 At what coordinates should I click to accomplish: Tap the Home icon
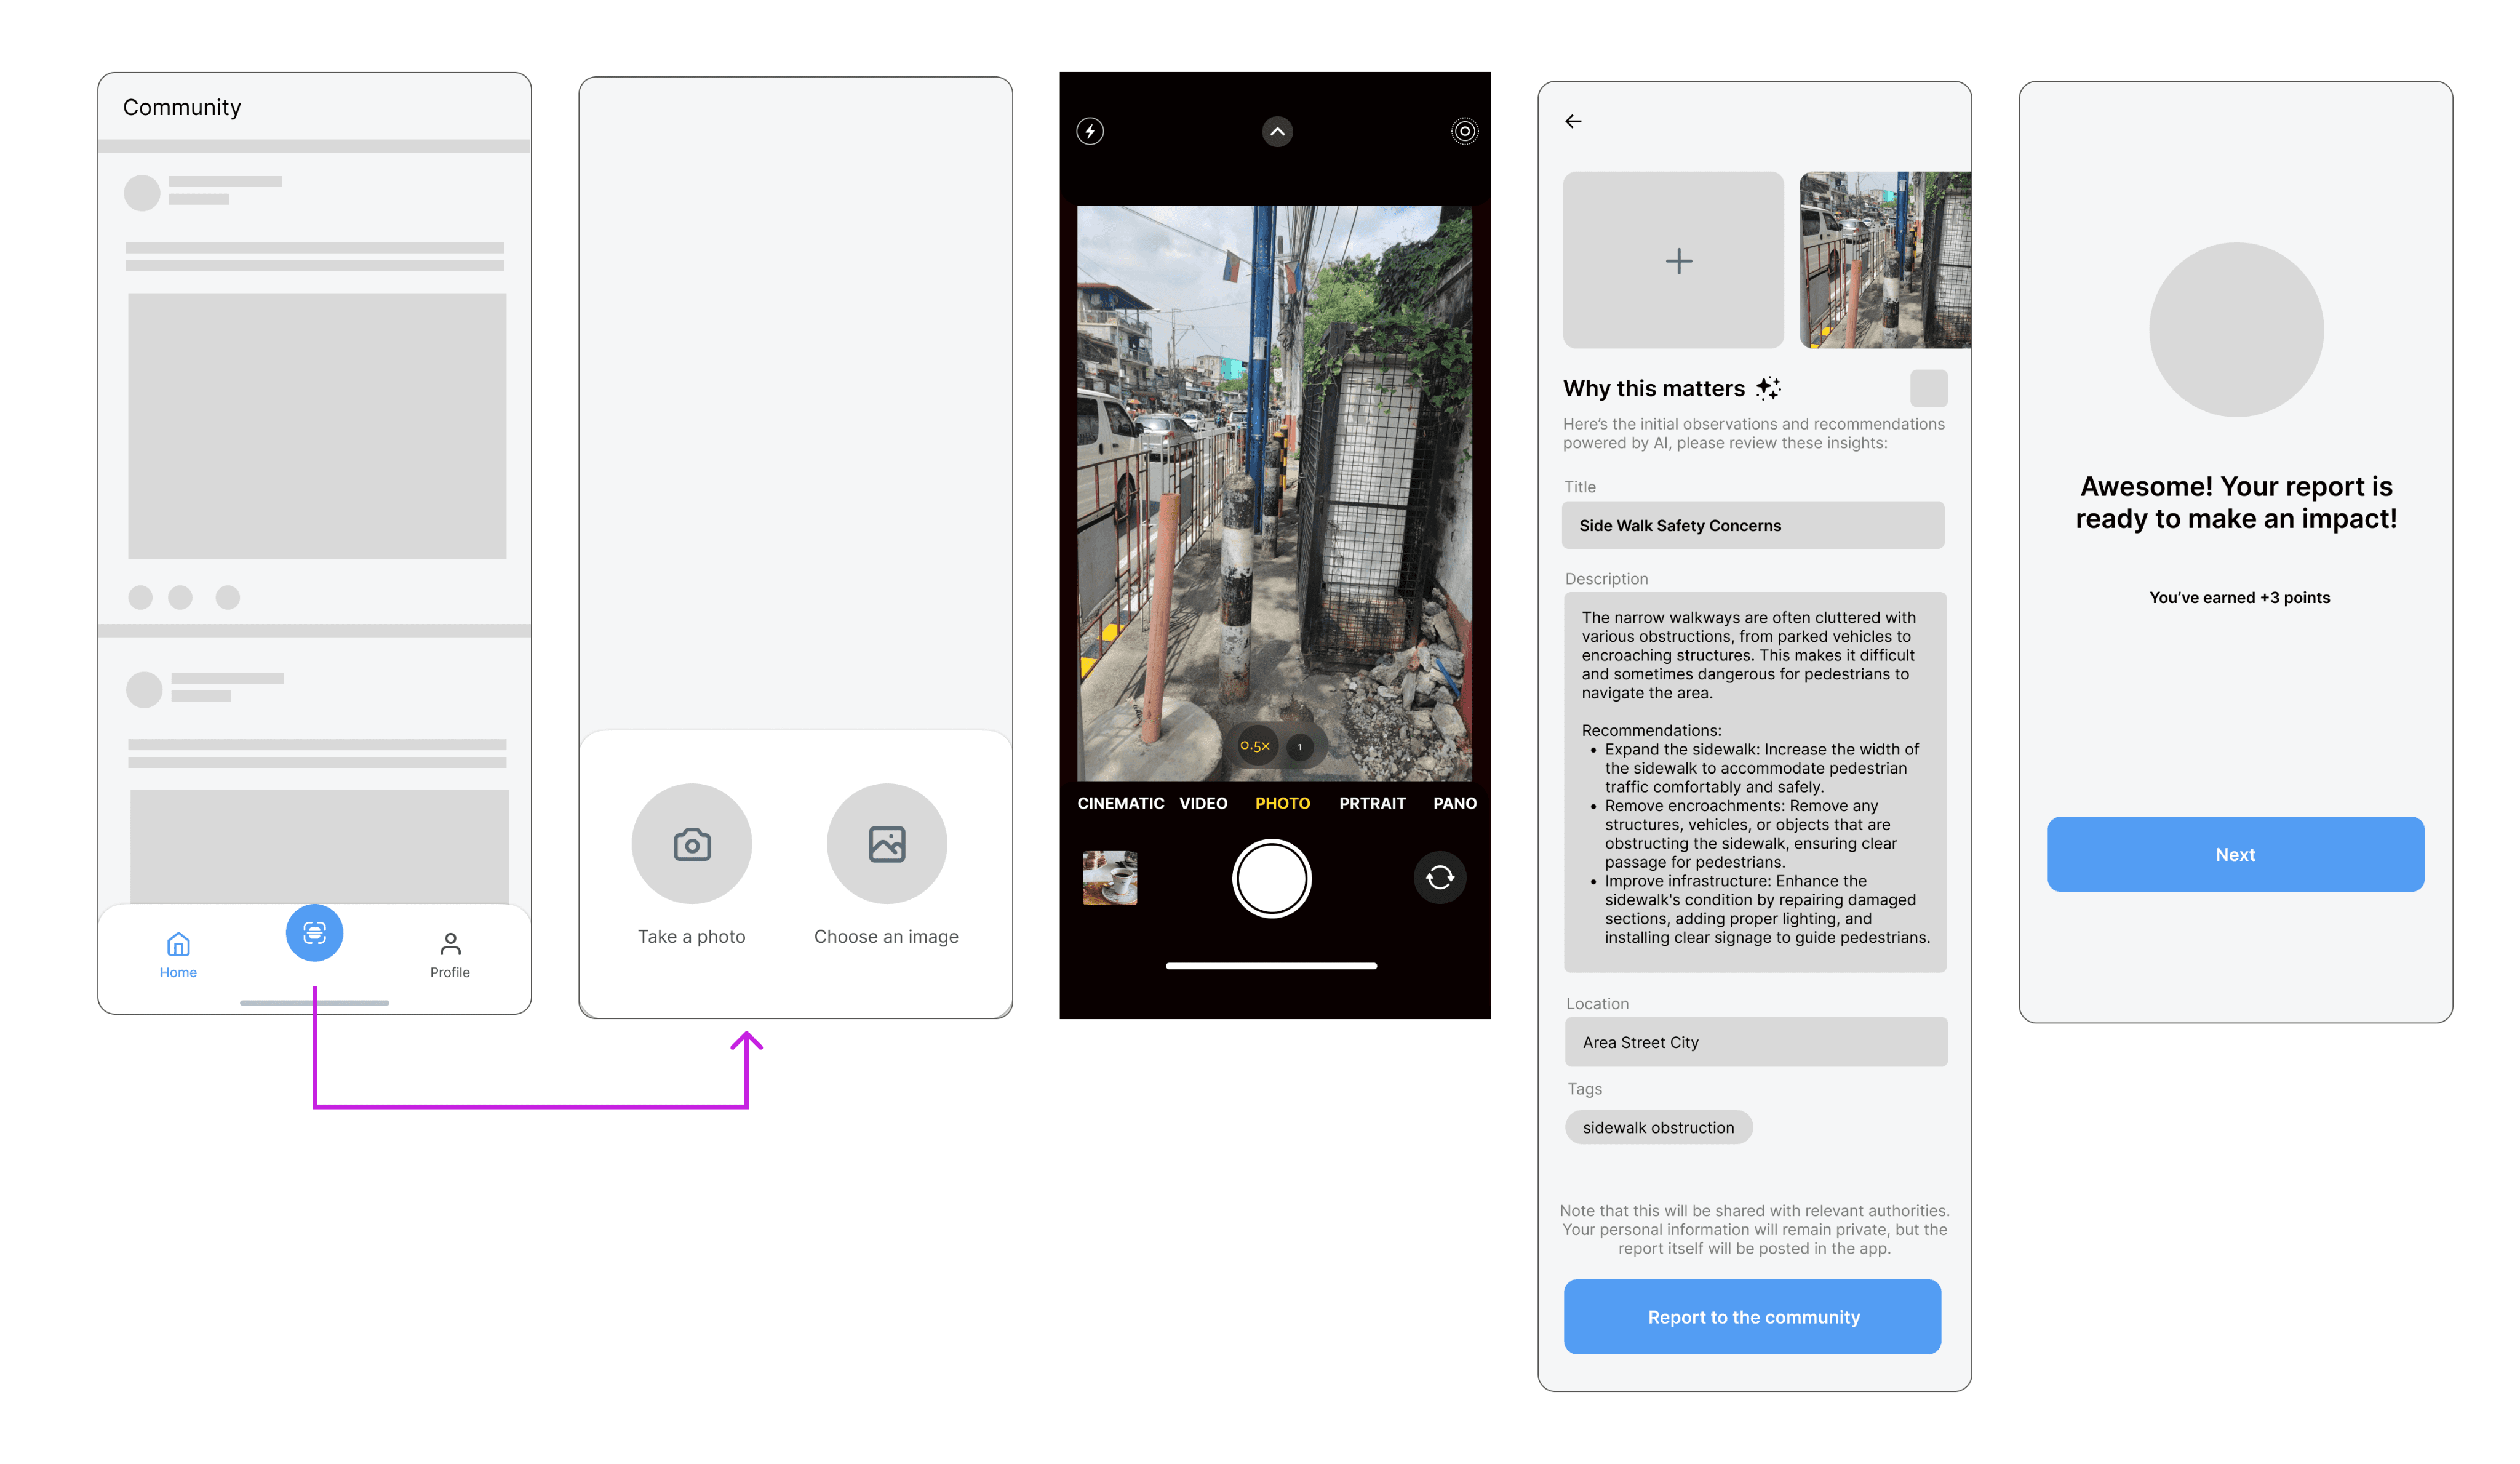178,945
